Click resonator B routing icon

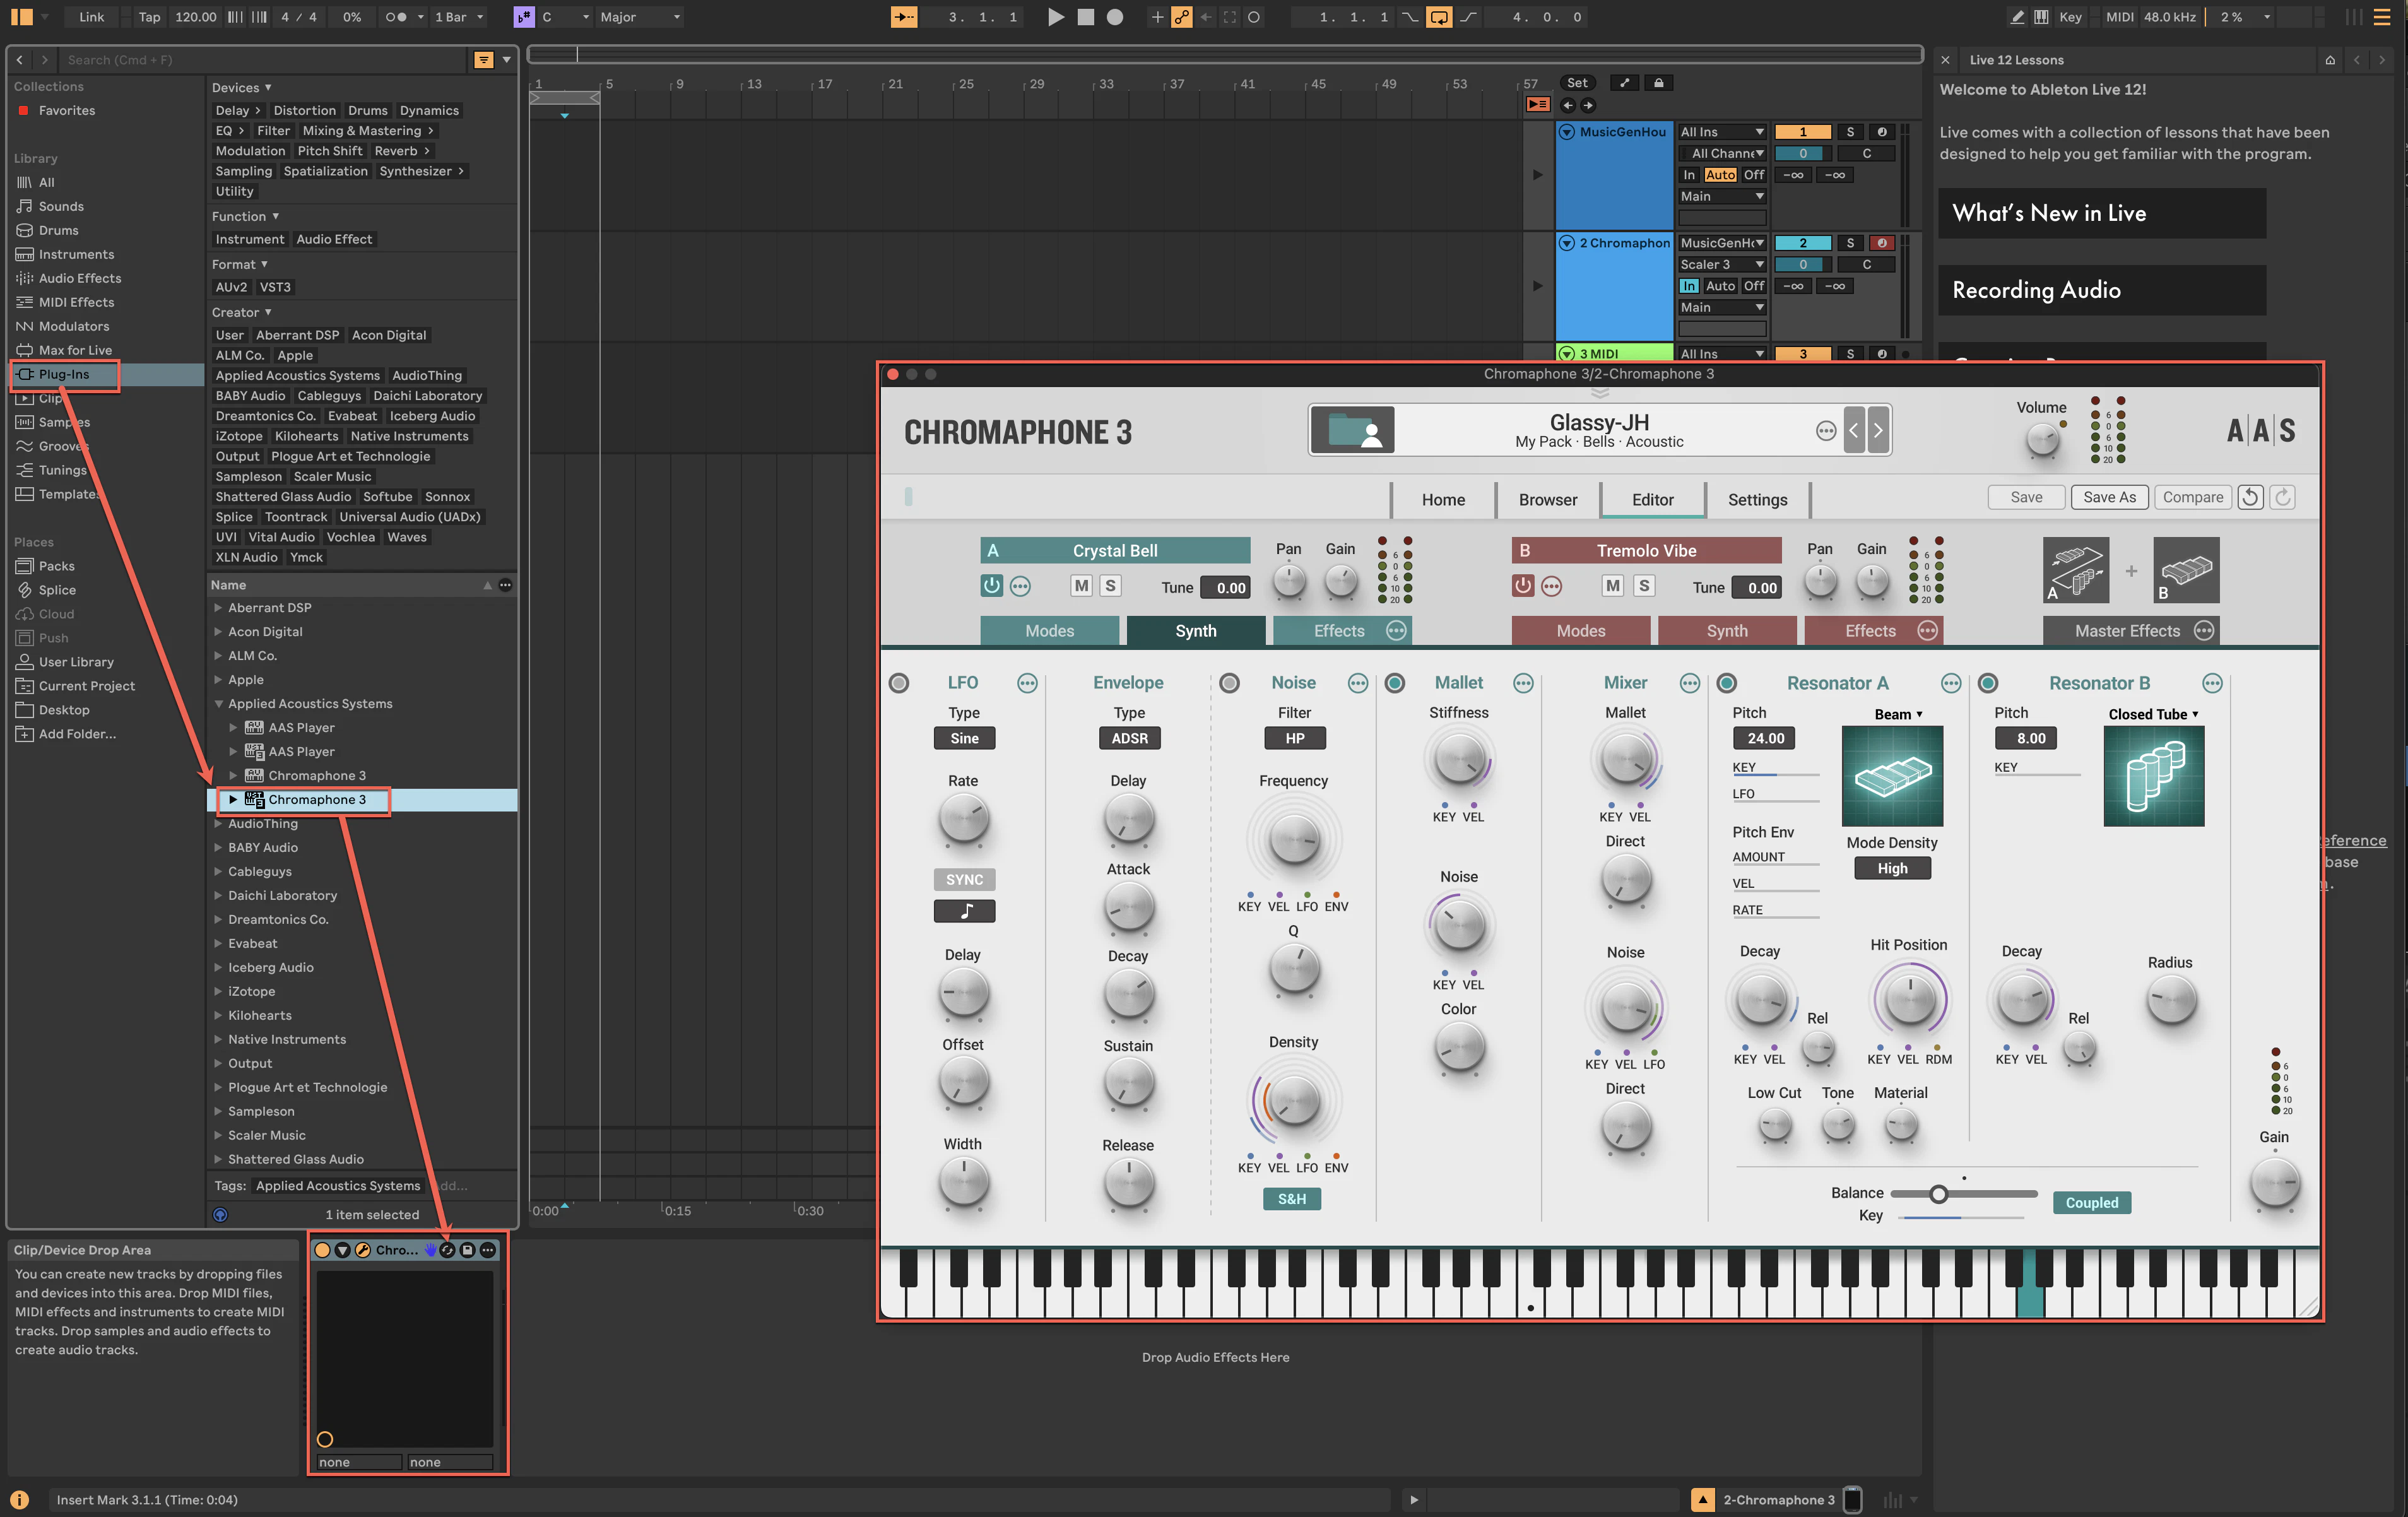pyautogui.click(x=2186, y=570)
